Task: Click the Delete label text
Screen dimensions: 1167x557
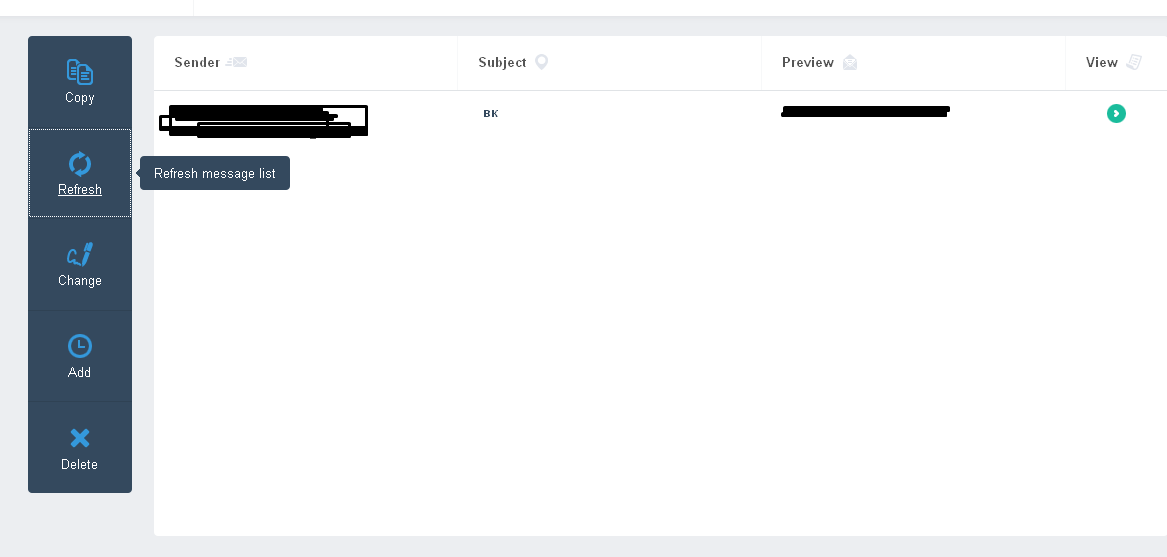Action: point(80,464)
